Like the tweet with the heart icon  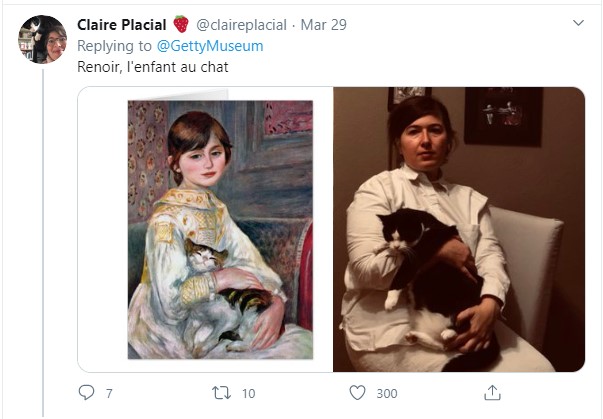click(x=357, y=393)
